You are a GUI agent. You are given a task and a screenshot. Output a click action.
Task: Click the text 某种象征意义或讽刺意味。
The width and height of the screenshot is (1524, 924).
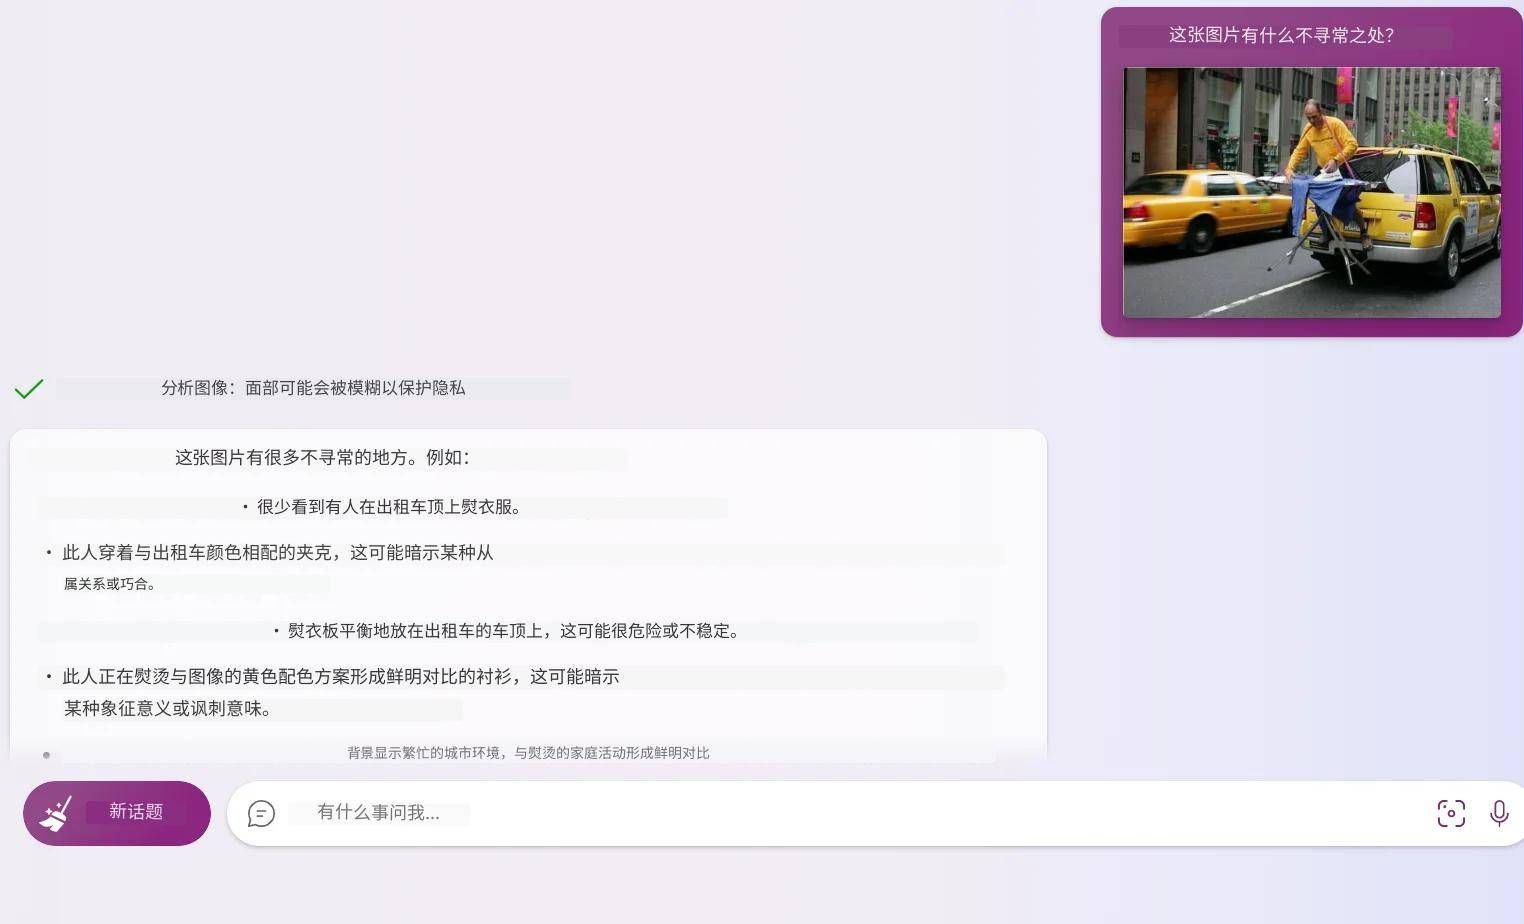tap(168, 709)
